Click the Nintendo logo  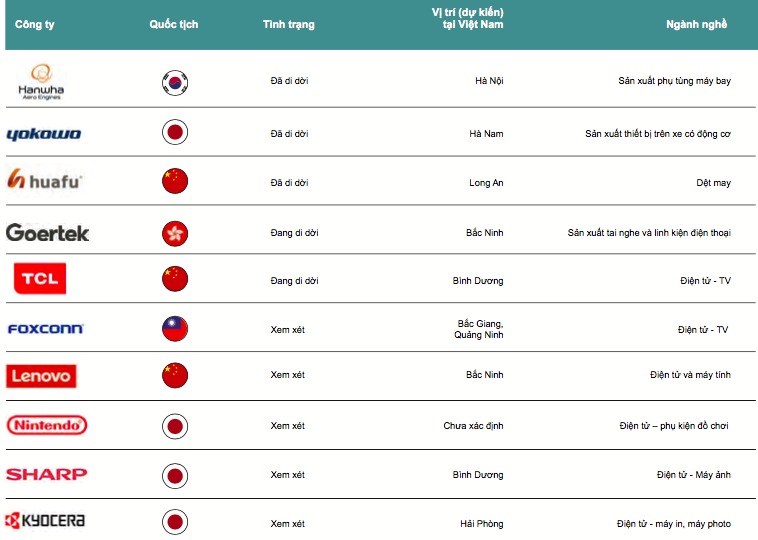(47, 425)
